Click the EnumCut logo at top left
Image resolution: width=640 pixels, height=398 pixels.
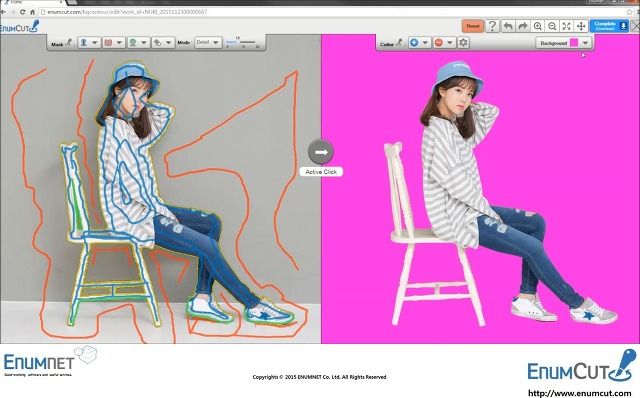click(x=19, y=27)
